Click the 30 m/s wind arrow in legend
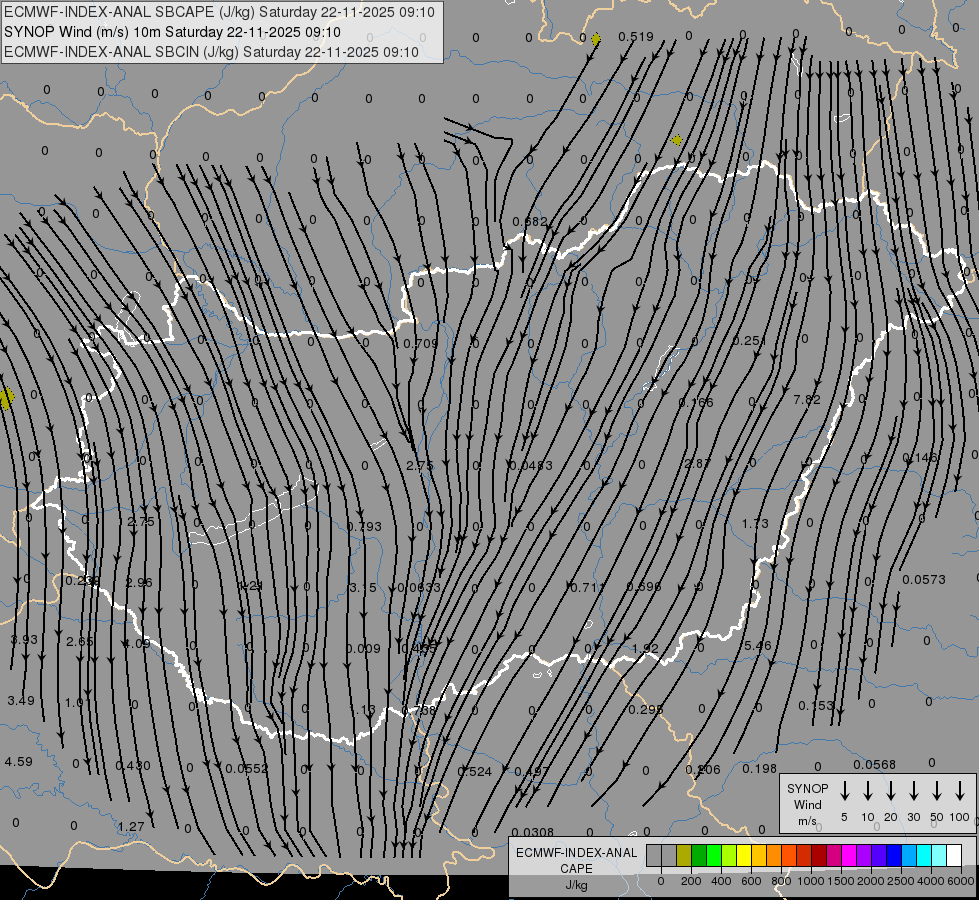979x900 pixels. point(913,791)
